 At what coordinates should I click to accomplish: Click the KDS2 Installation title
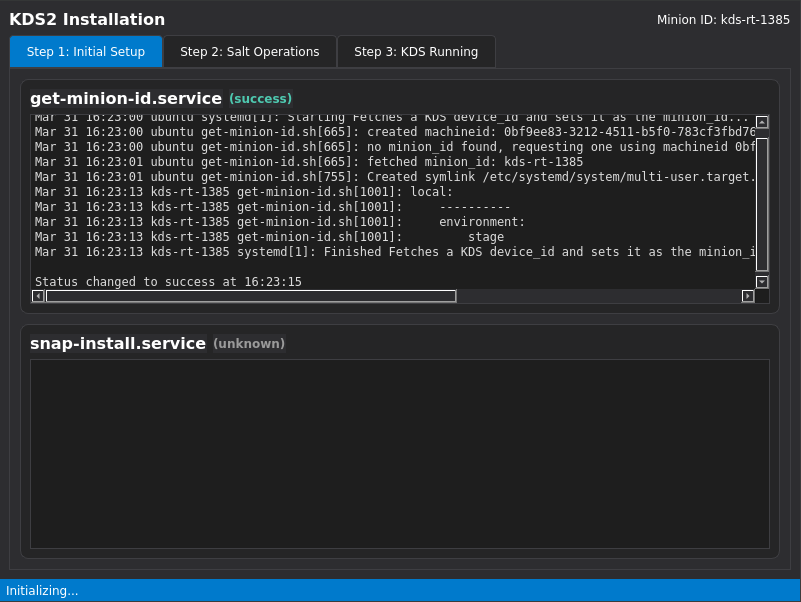pyautogui.click(x=87, y=19)
